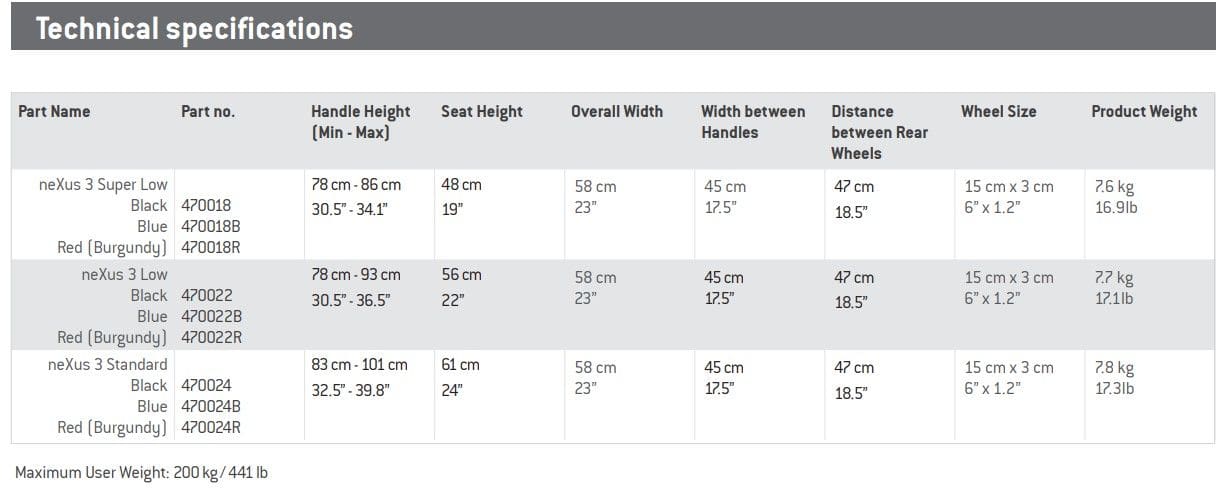Select the neXus 3 Standard row name

tap(108, 365)
